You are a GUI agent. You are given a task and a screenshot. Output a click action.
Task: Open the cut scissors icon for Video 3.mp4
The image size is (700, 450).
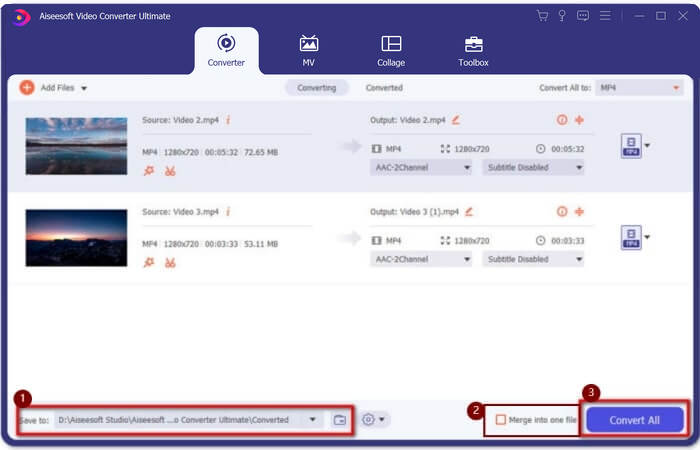[170, 262]
